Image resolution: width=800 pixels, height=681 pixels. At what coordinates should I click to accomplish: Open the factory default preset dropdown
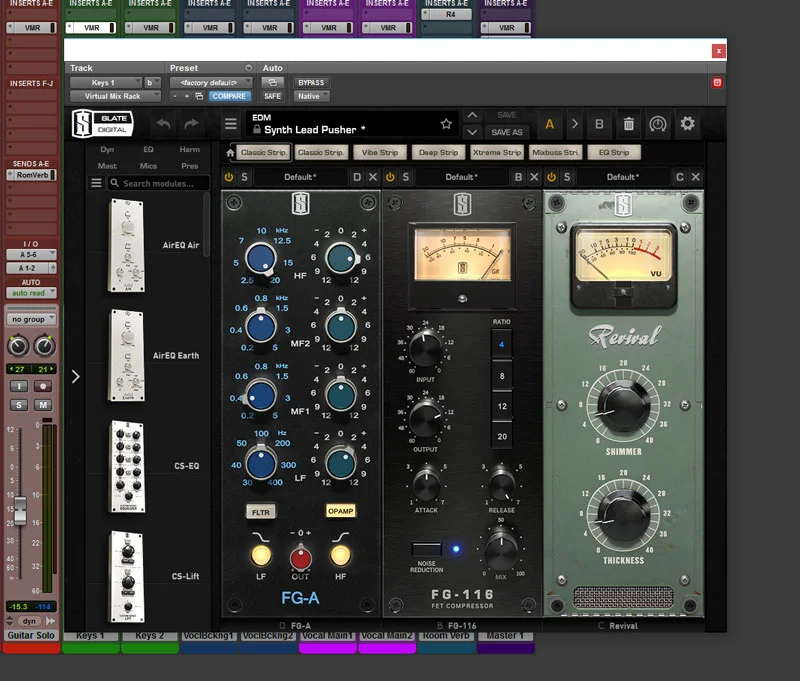(x=213, y=82)
